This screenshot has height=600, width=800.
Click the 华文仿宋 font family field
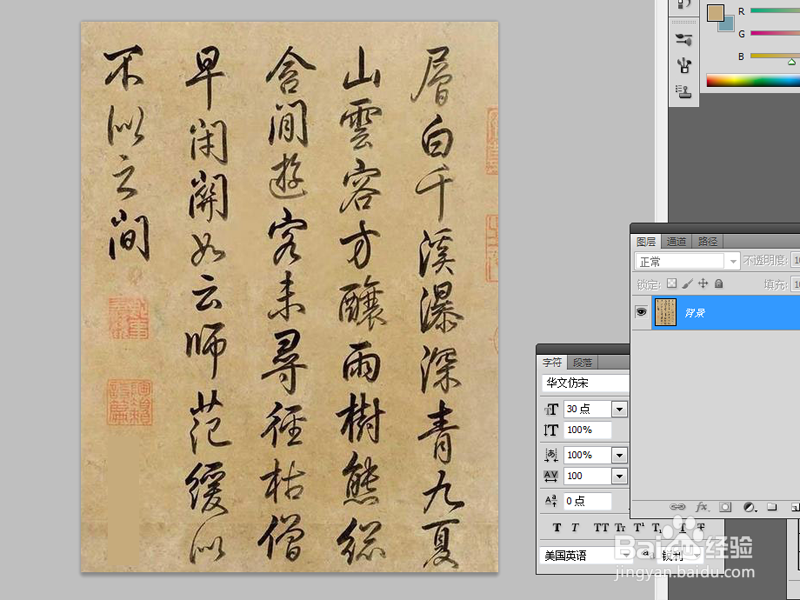pos(586,383)
